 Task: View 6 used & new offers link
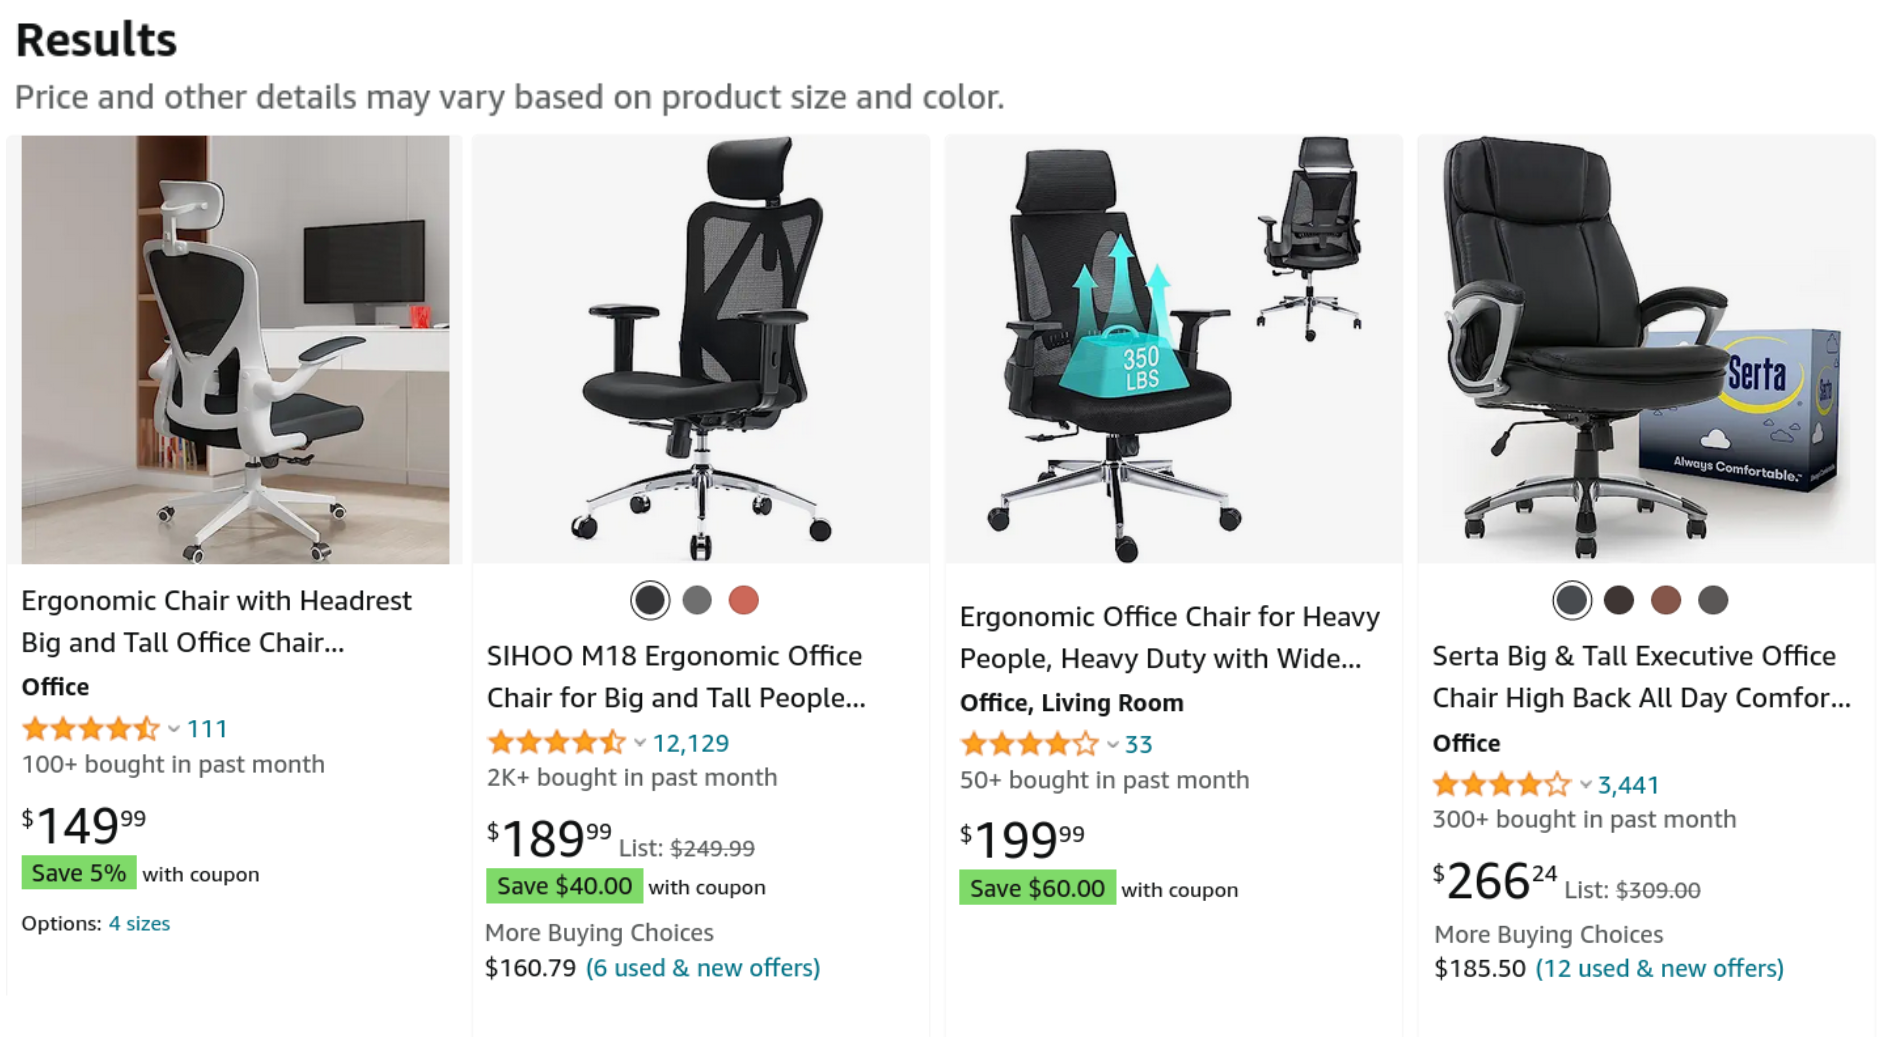[703, 968]
